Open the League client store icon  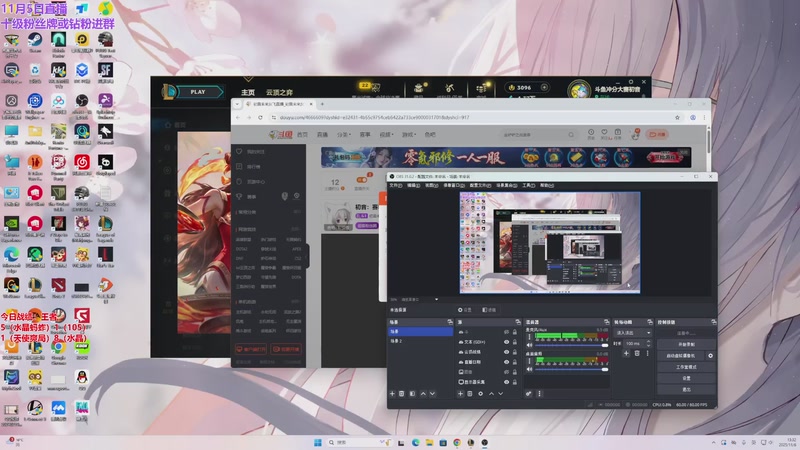click(x=481, y=90)
